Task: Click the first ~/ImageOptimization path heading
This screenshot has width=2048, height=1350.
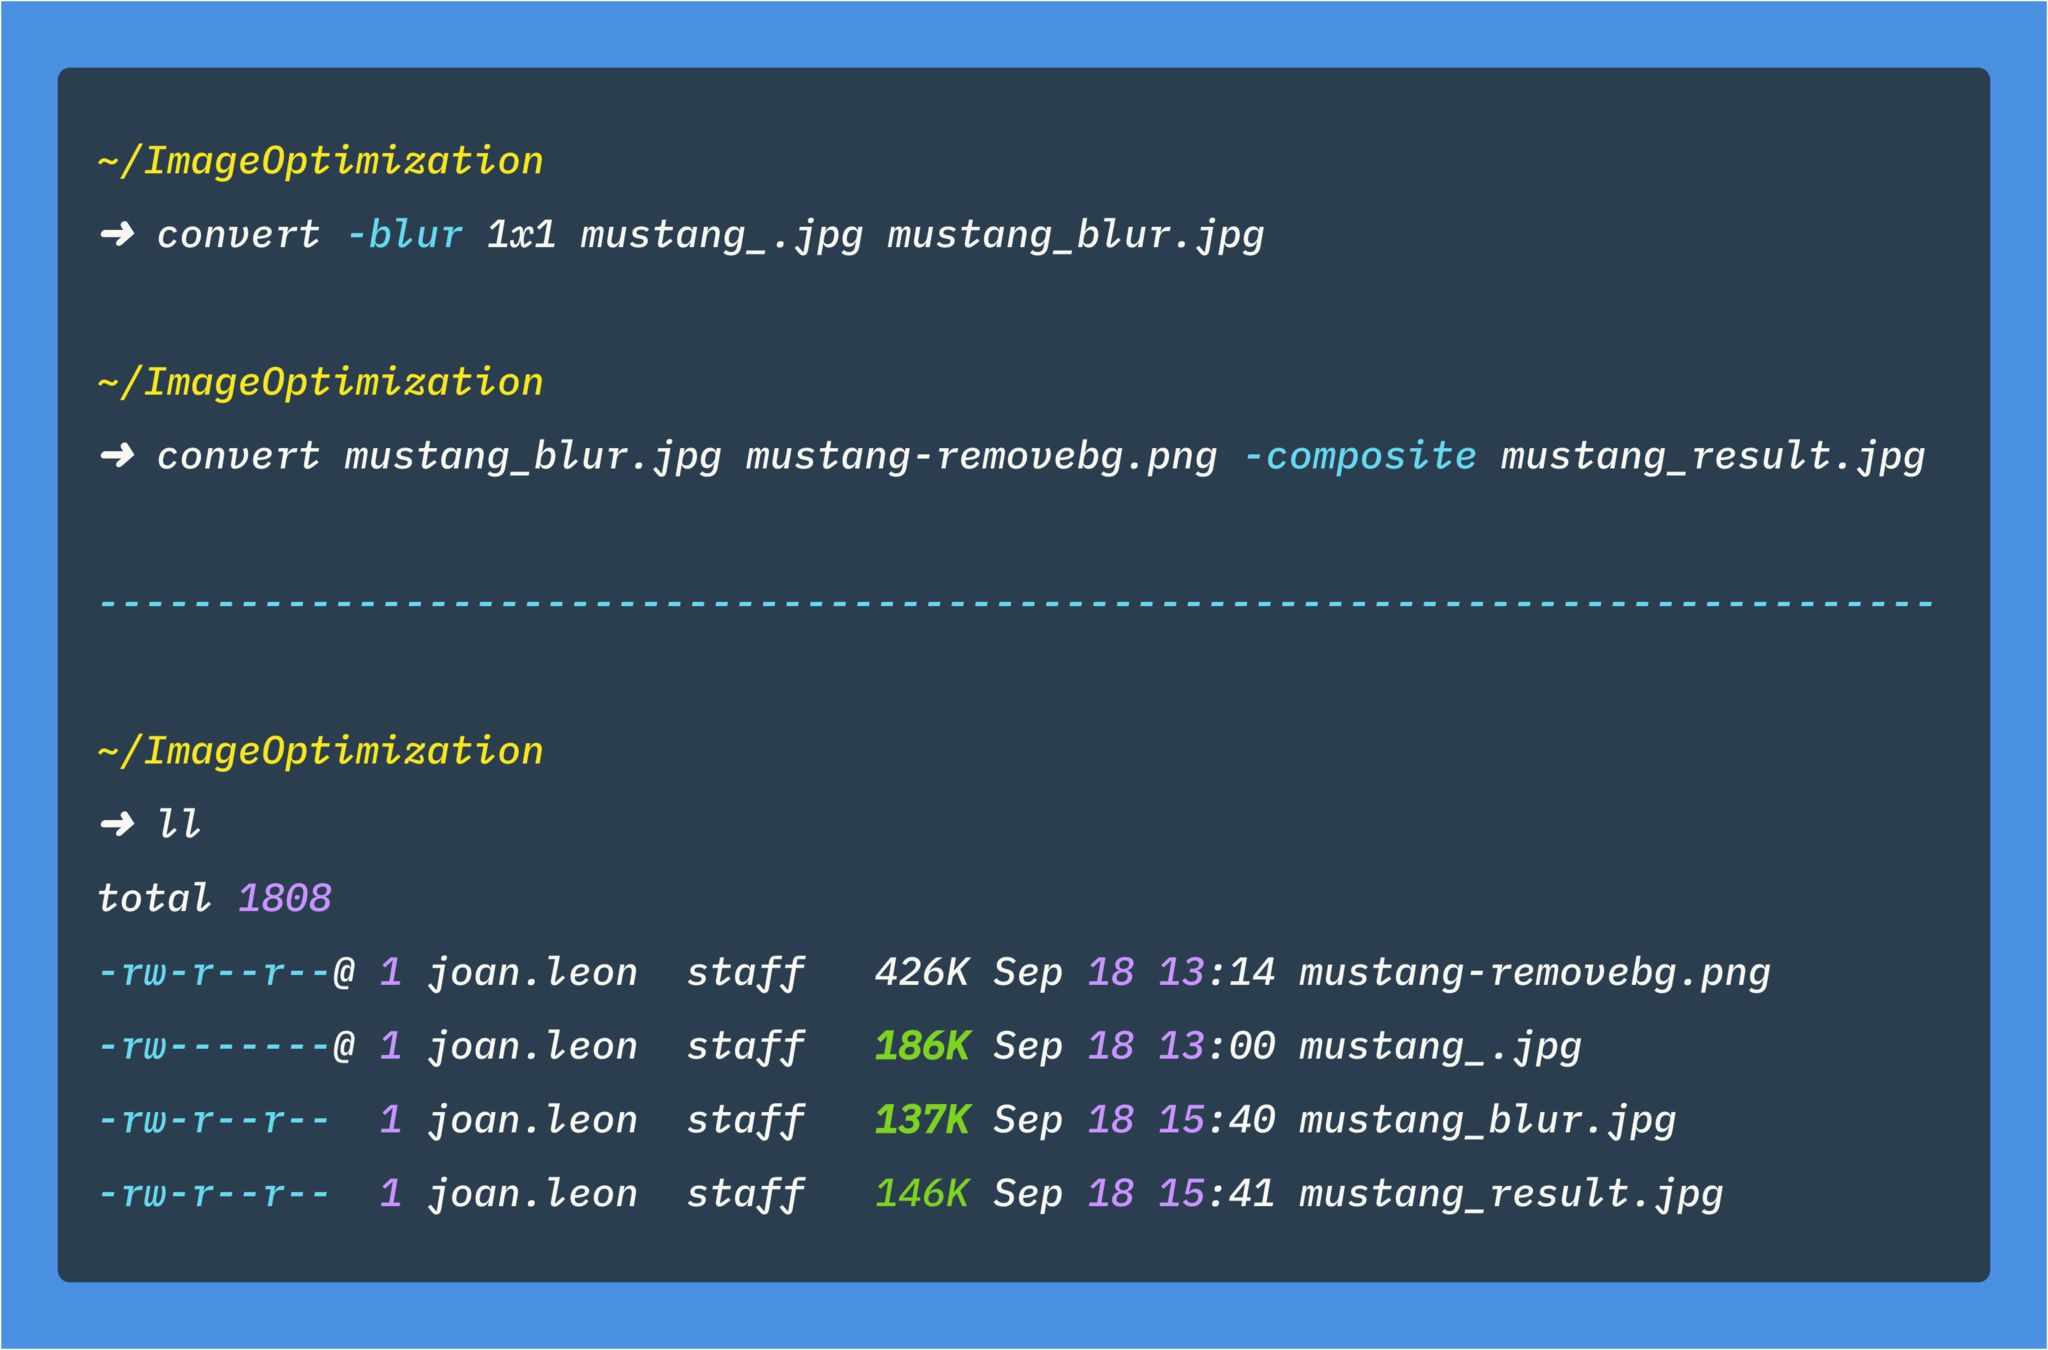Action: (x=320, y=161)
